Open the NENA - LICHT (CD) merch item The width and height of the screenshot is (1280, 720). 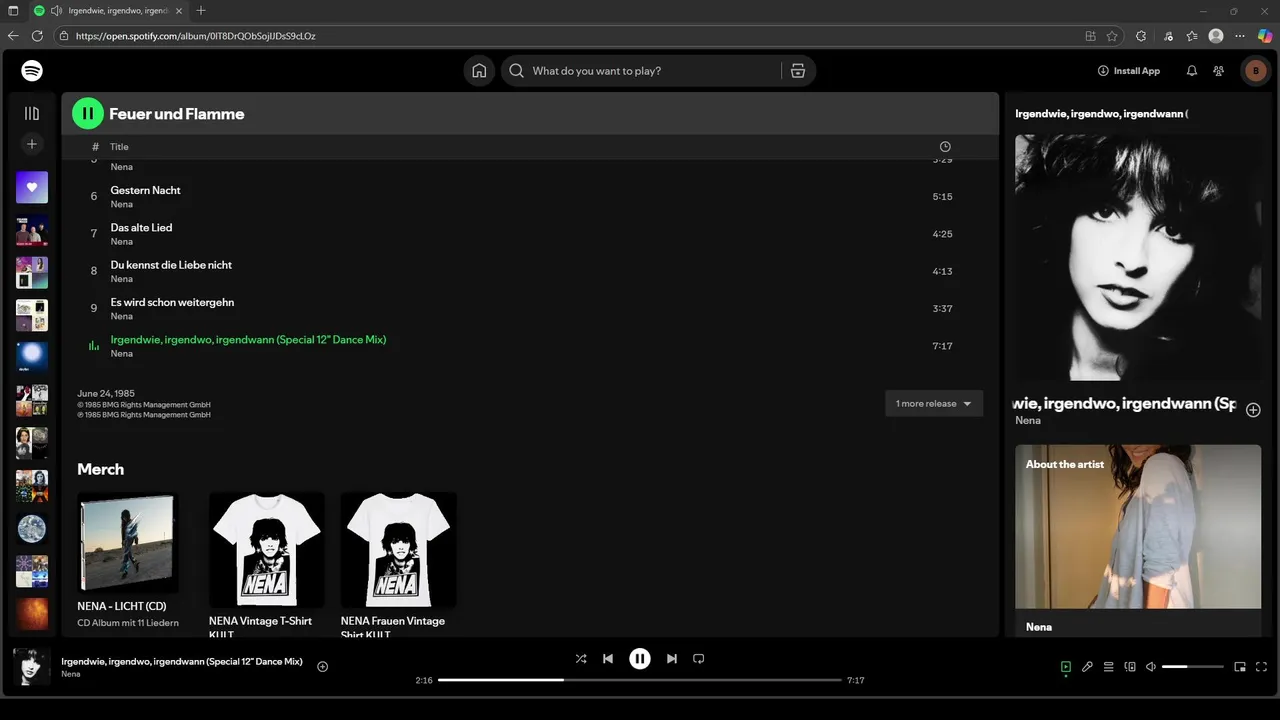coord(128,560)
